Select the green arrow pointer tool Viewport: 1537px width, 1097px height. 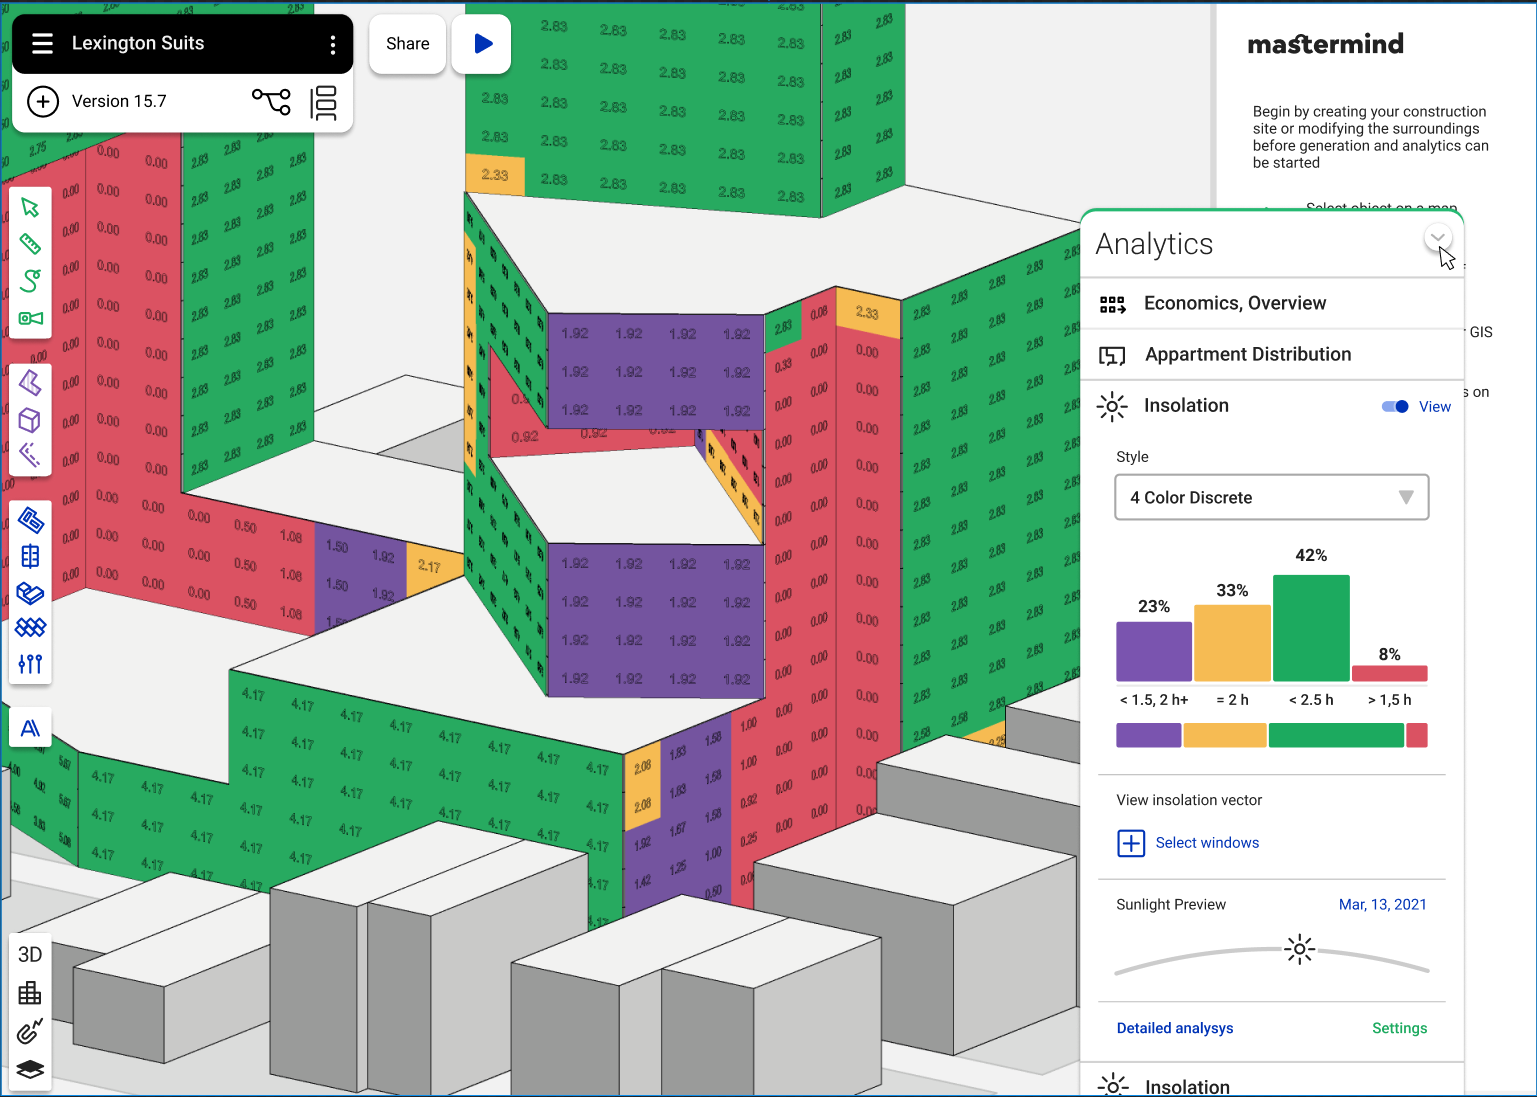30,207
